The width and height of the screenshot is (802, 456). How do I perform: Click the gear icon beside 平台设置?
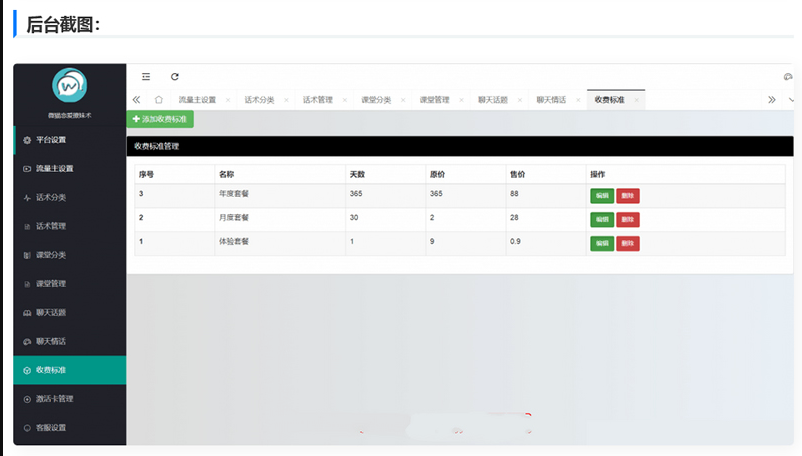pos(27,140)
